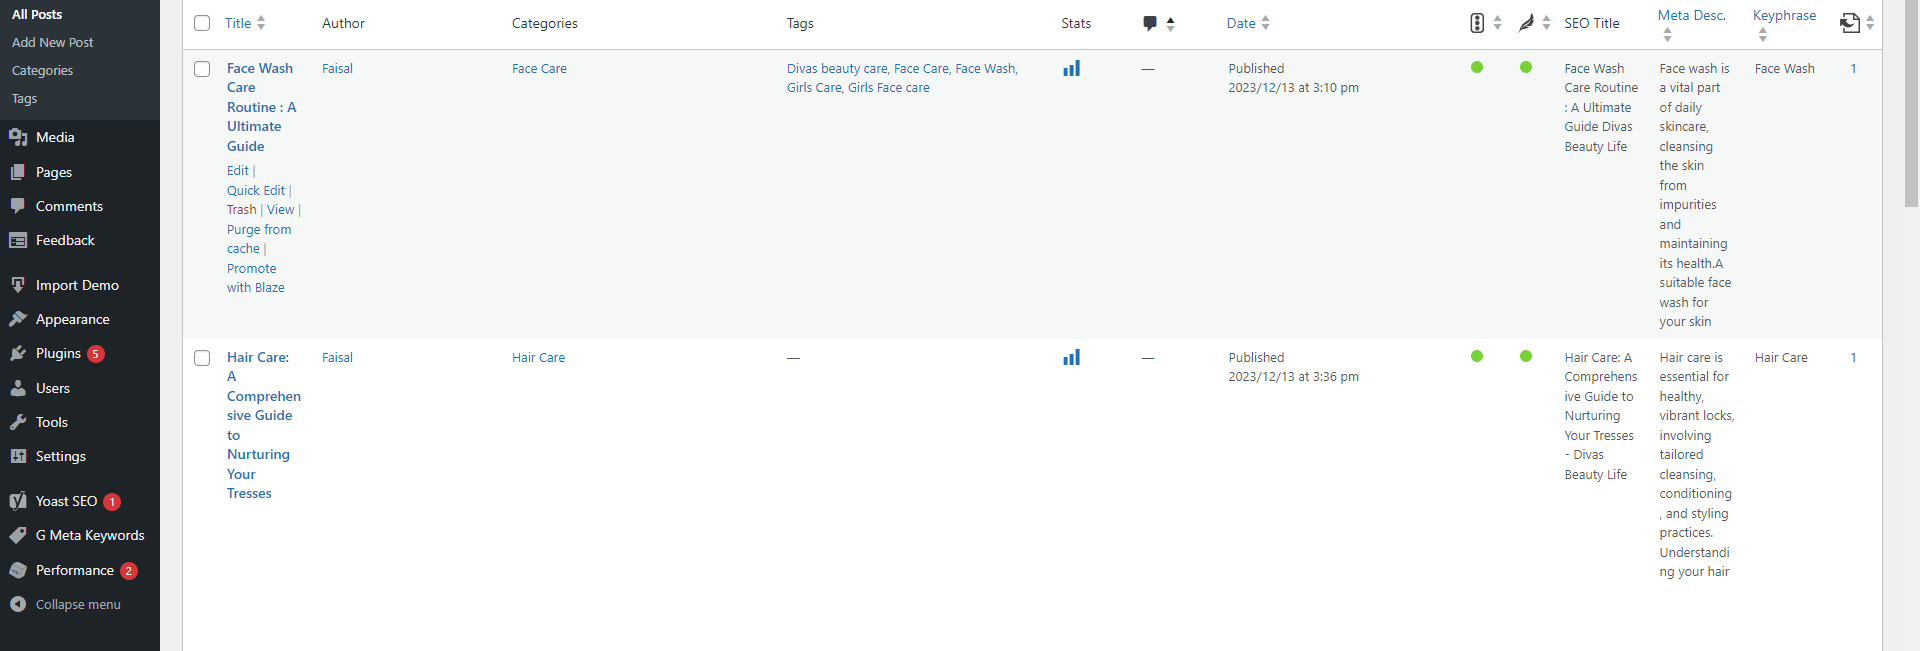The width and height of the screenshot is (1920, 651).
Task: Open All Posts submenu item
Action: tap(37, 14)
